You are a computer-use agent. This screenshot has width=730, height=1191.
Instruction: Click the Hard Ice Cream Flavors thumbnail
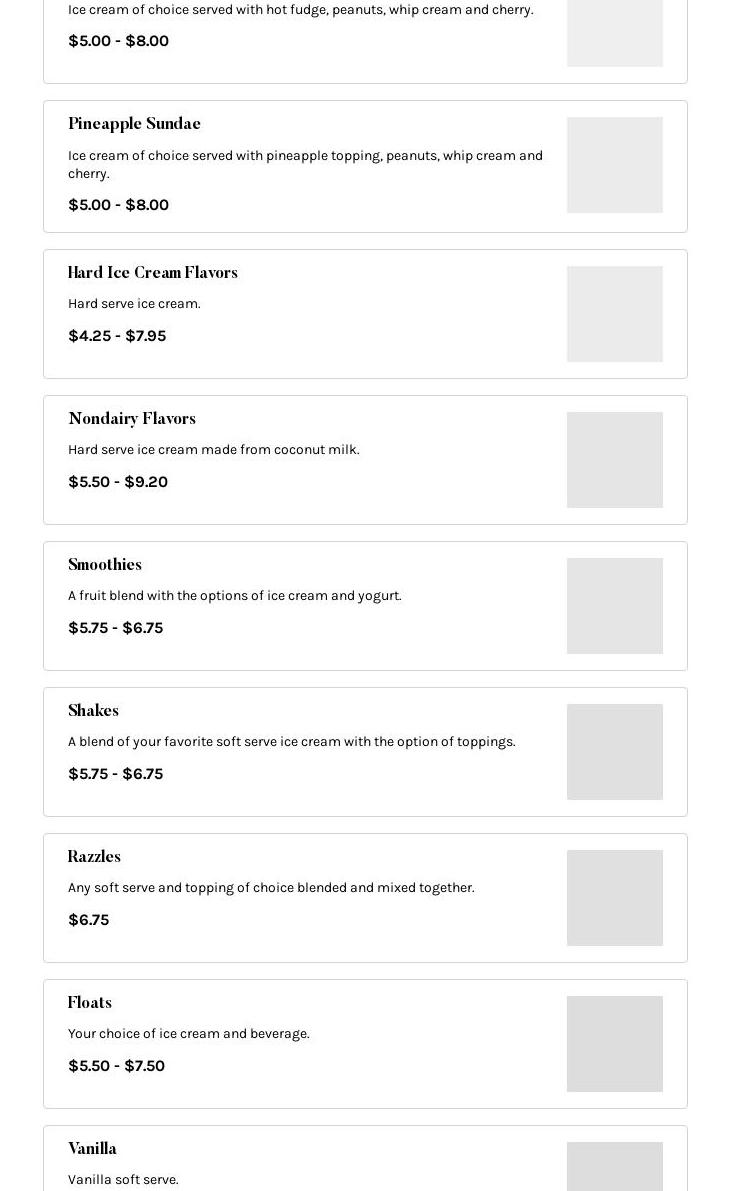coord(614,314)
